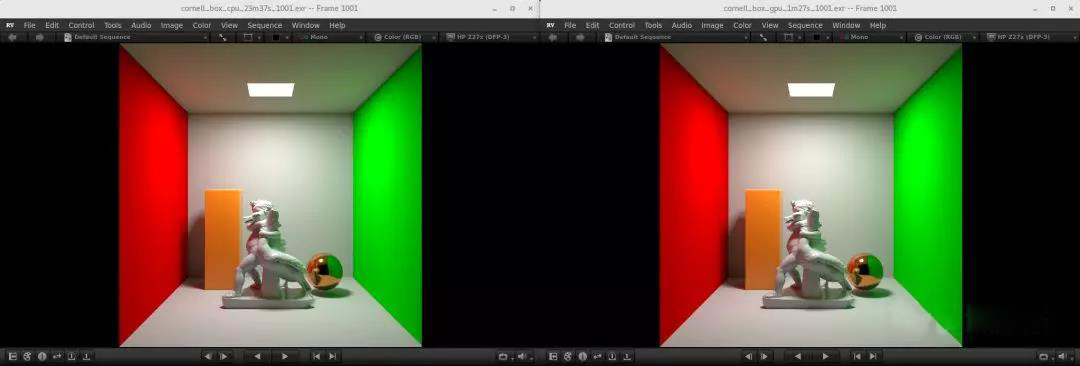The height and width of the screenshot is (366, 1080).
Task: Open the session manager icon in the right bottom toolbar
Action: (x=553, y=356)
